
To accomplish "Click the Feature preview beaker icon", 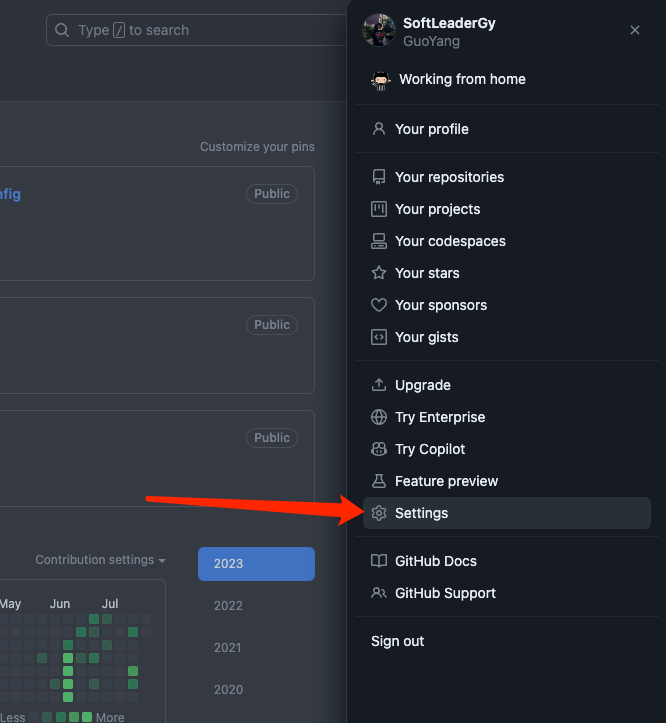I will click(x=379, y=481).
